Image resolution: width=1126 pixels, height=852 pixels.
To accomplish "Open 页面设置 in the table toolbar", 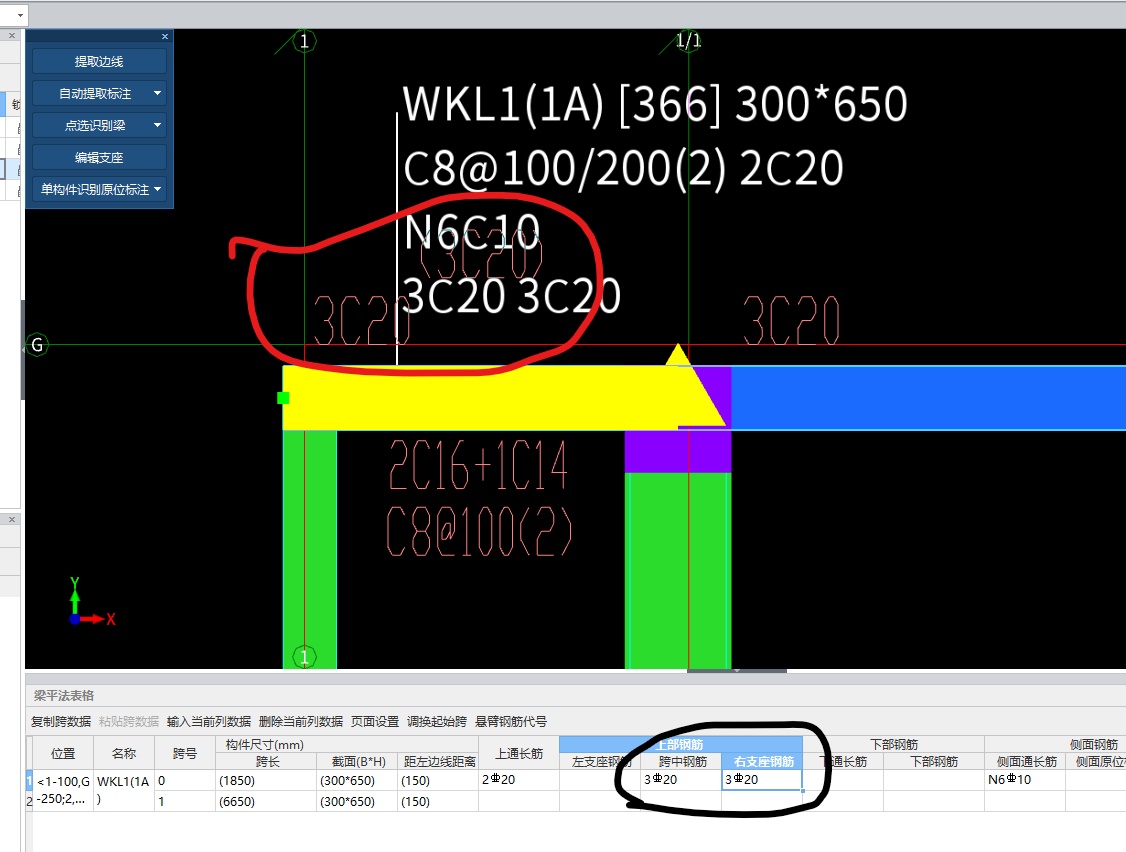I will (375, 721).
